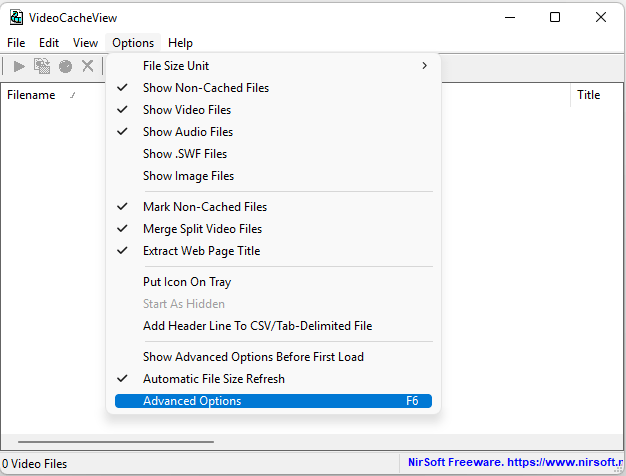Enable Put Icon On Tray
This screenshot has width=626, height=476.
point(273,282)
